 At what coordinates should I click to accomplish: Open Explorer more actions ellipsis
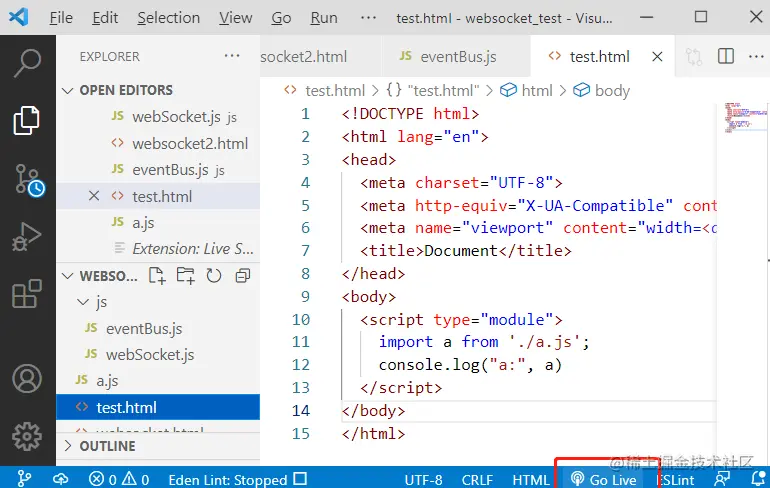[x=232, y=56]
